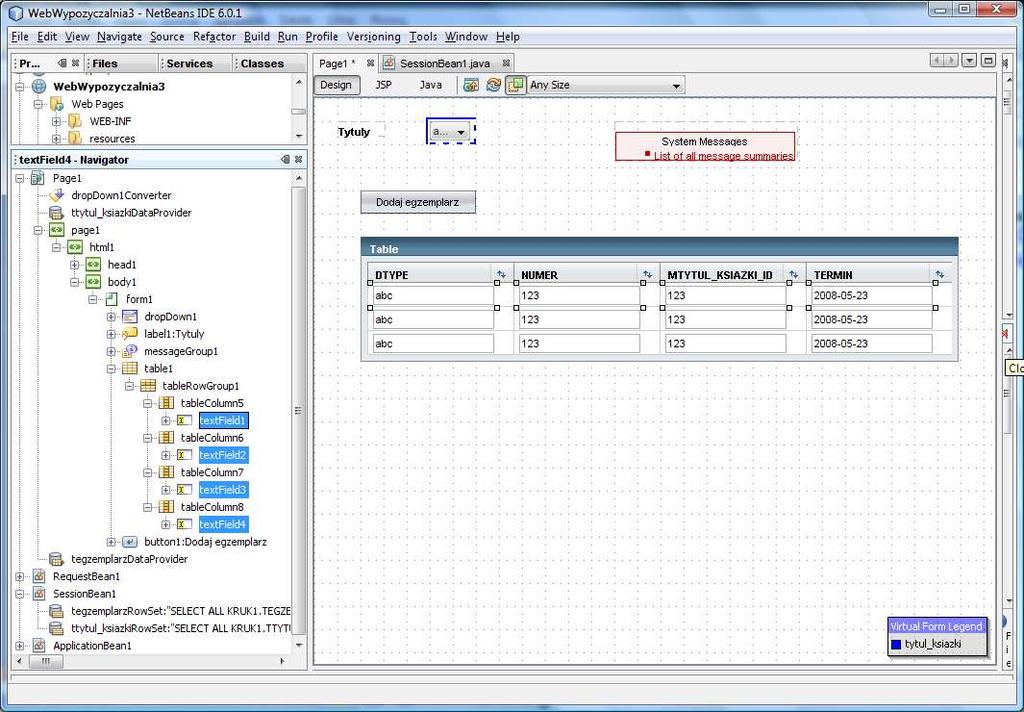Click the textField2 component icon
1024x712 pixels.
pos(184,455)
